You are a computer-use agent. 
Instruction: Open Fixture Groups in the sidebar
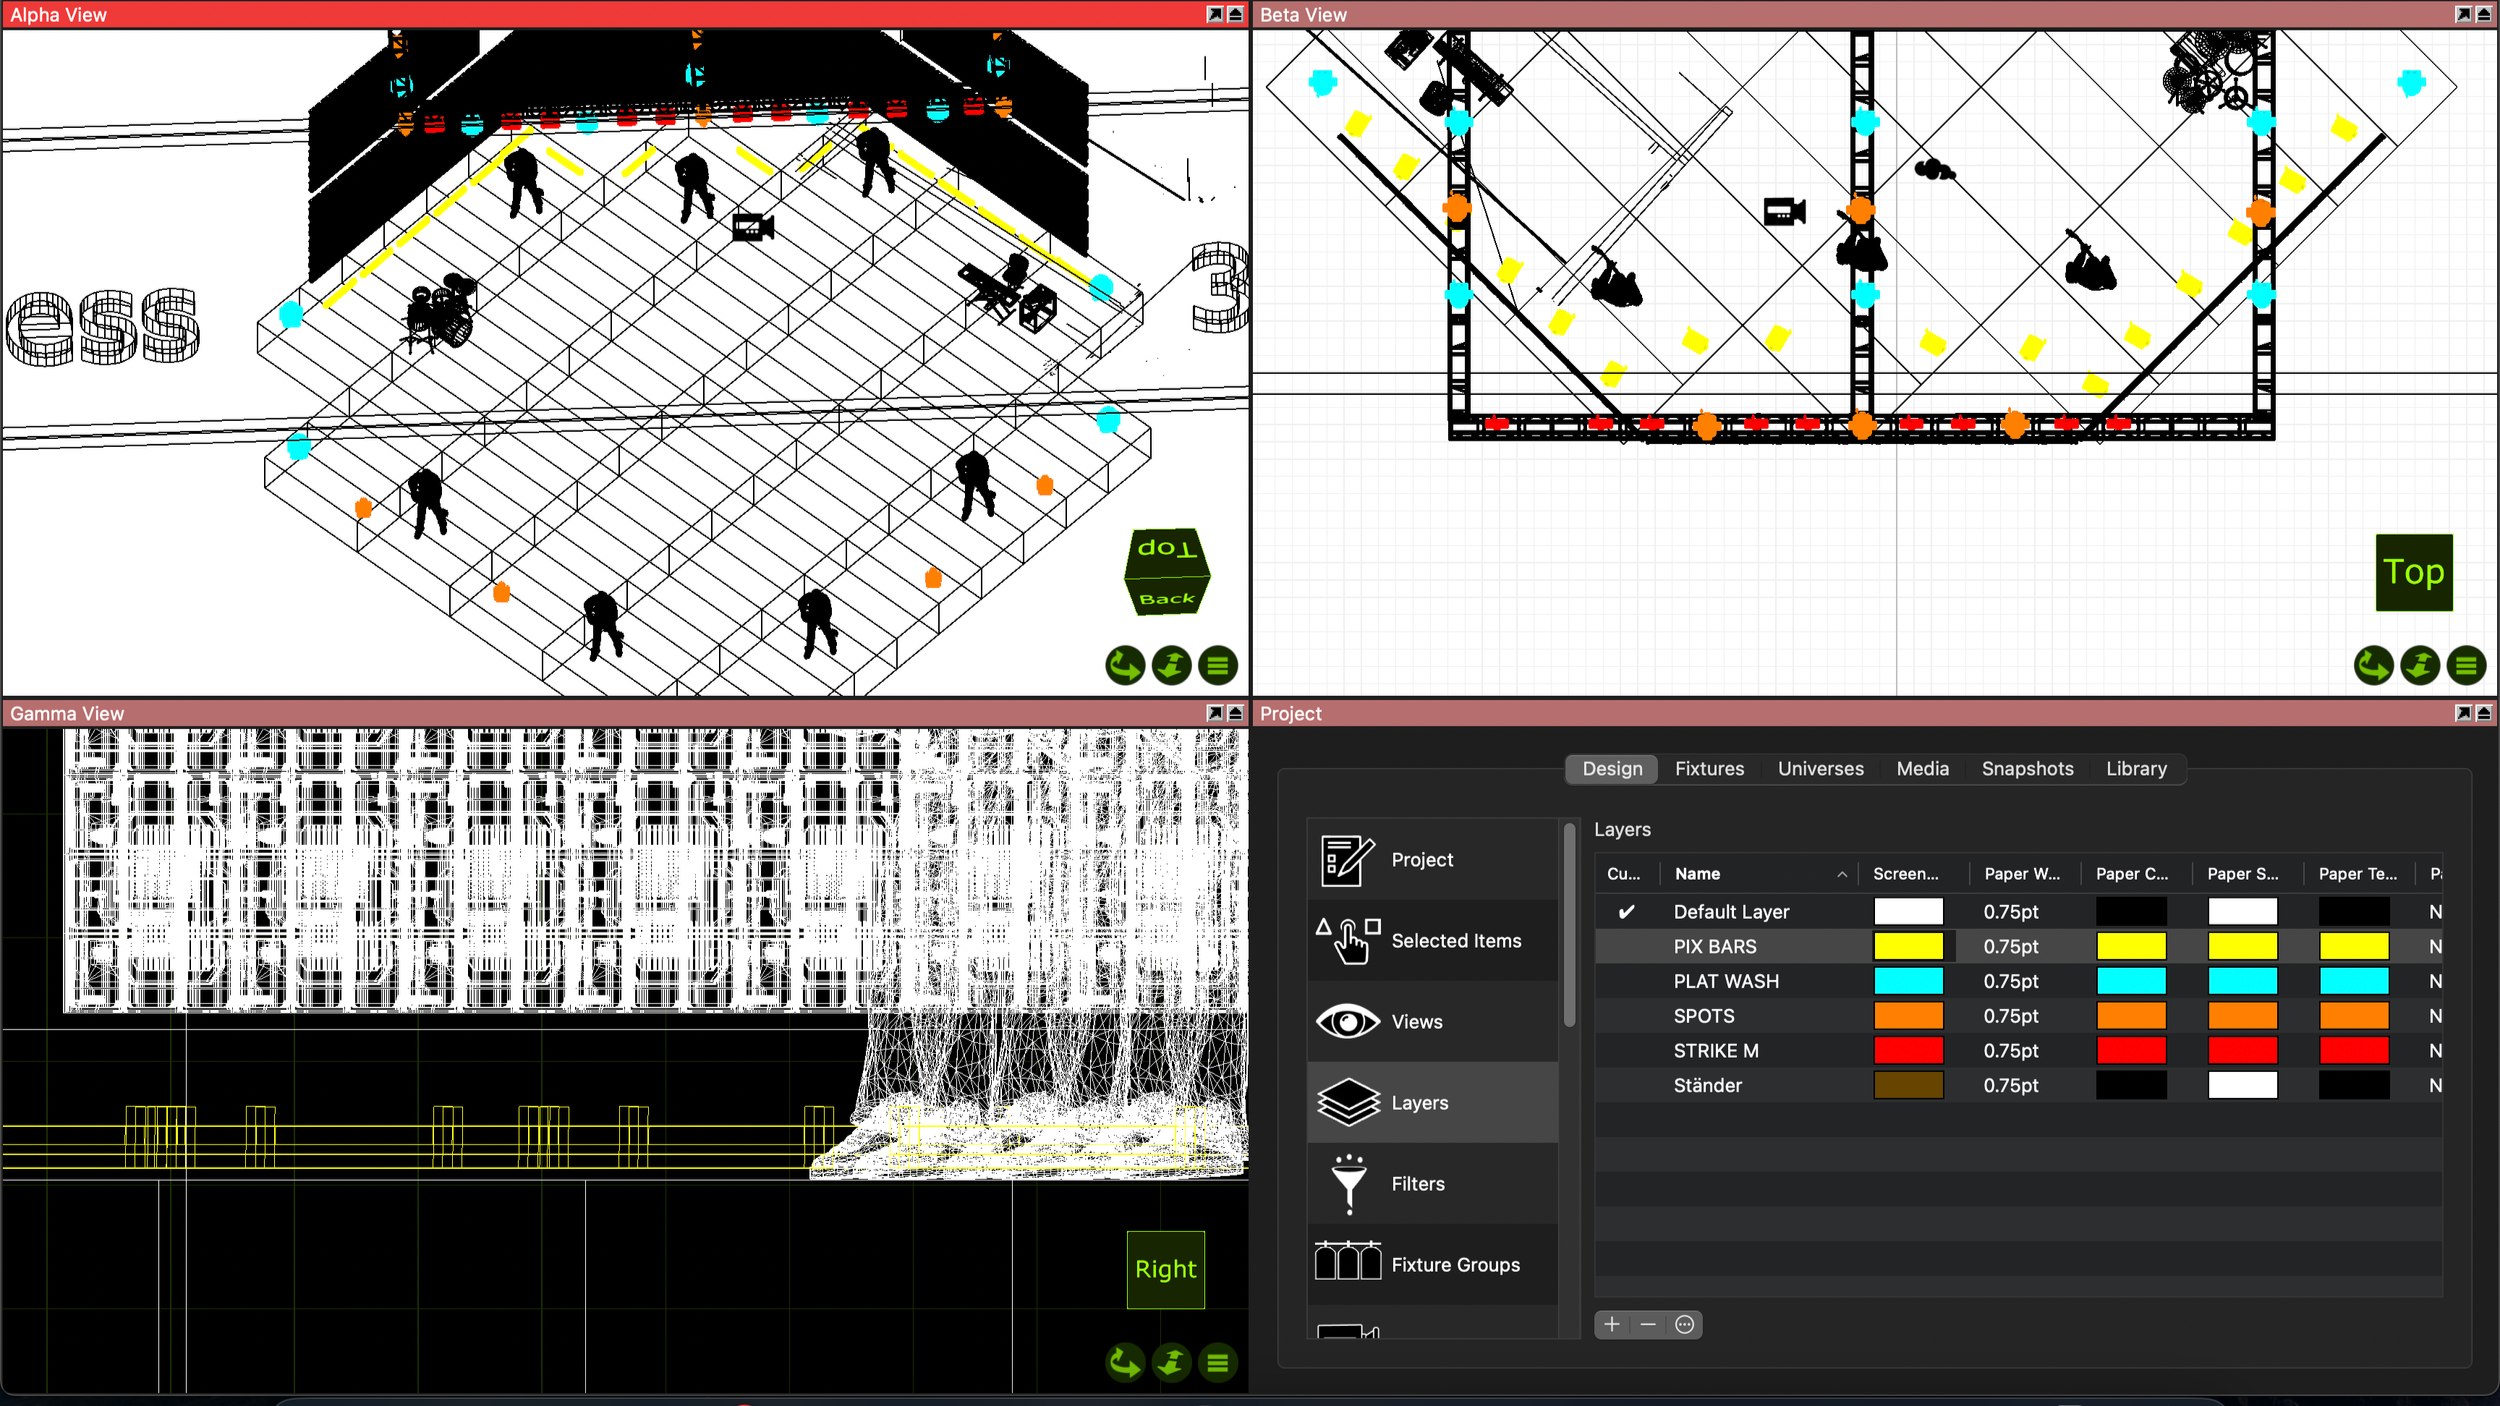point(1454,1264)
